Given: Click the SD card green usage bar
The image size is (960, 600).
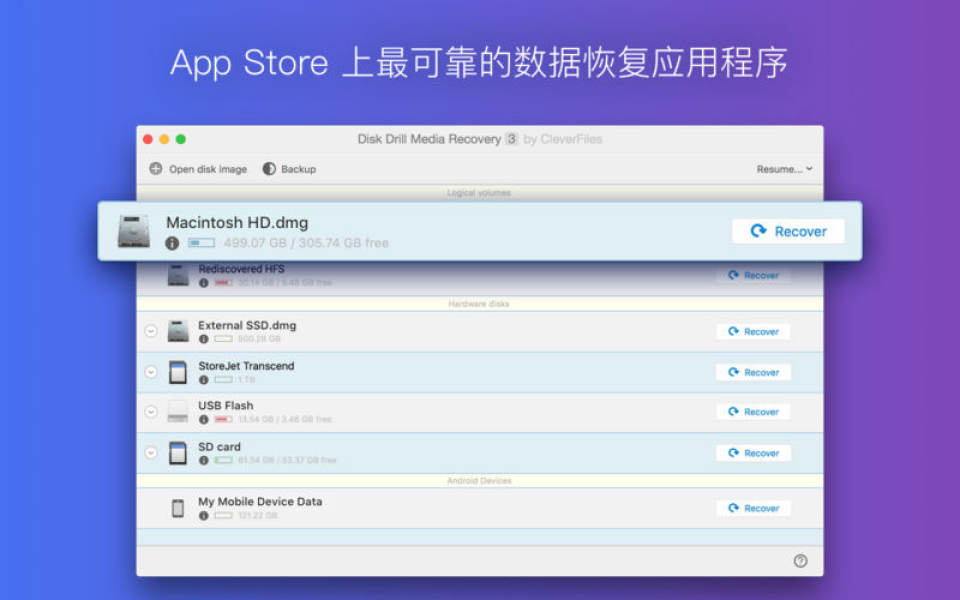Looking at the screenshot, I should pyautogui.click(x=223, y=460).
